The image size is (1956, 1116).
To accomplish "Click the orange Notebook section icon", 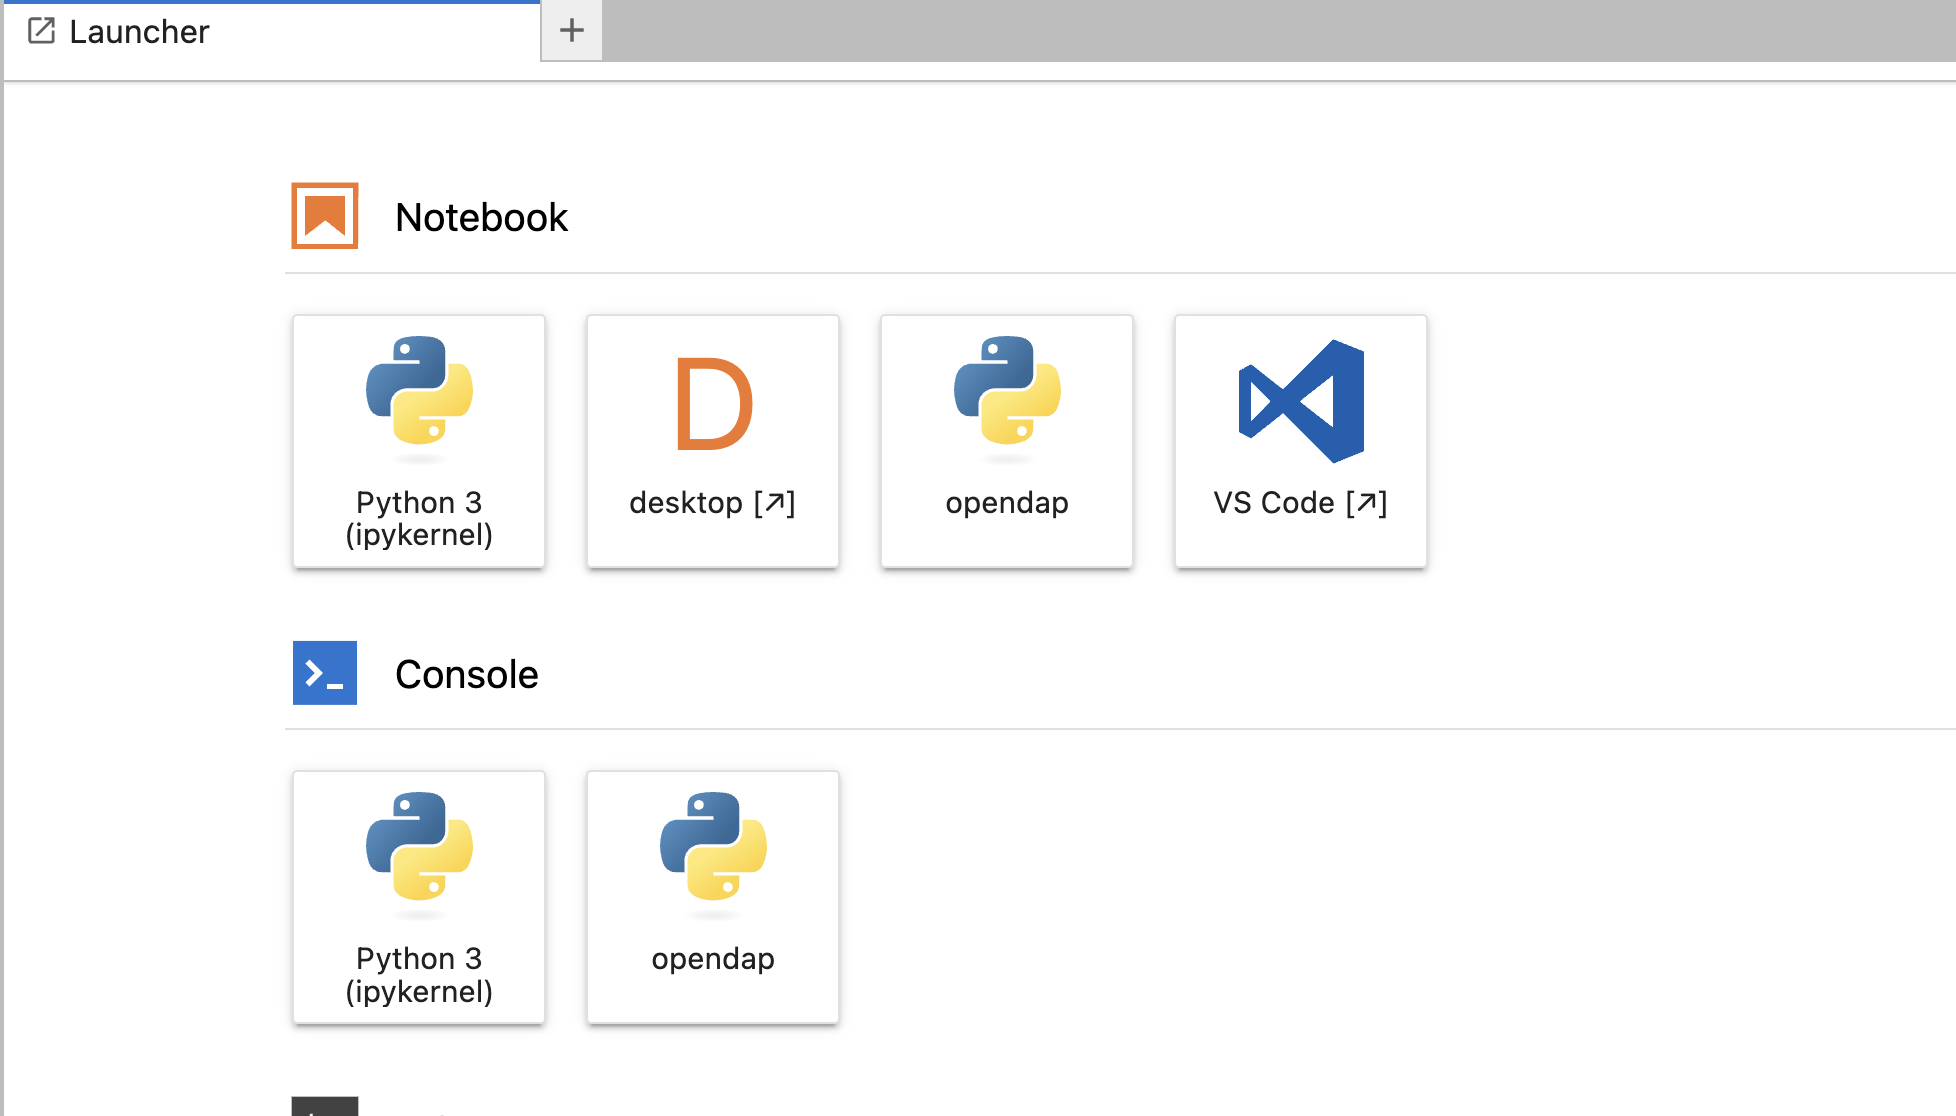I will 324,216.
